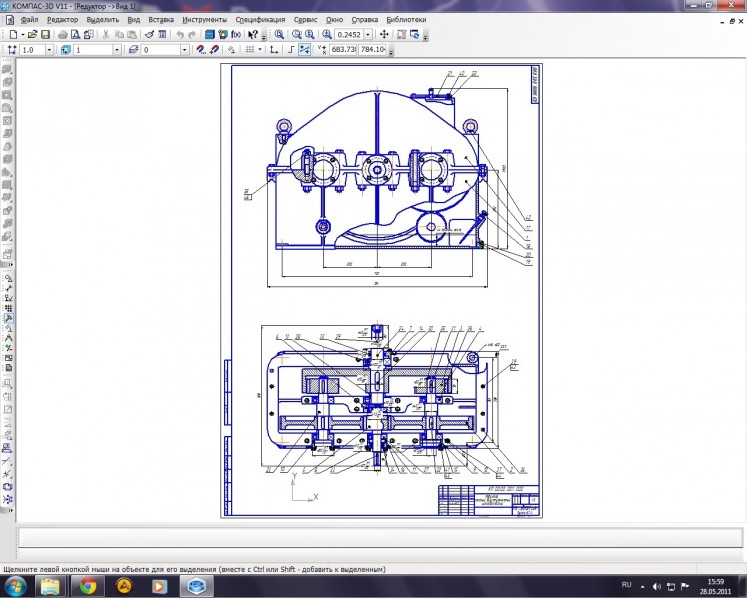Open the Сервис menu
The height and width of the screenshot is (600, 748).
(x=305, y=20)
